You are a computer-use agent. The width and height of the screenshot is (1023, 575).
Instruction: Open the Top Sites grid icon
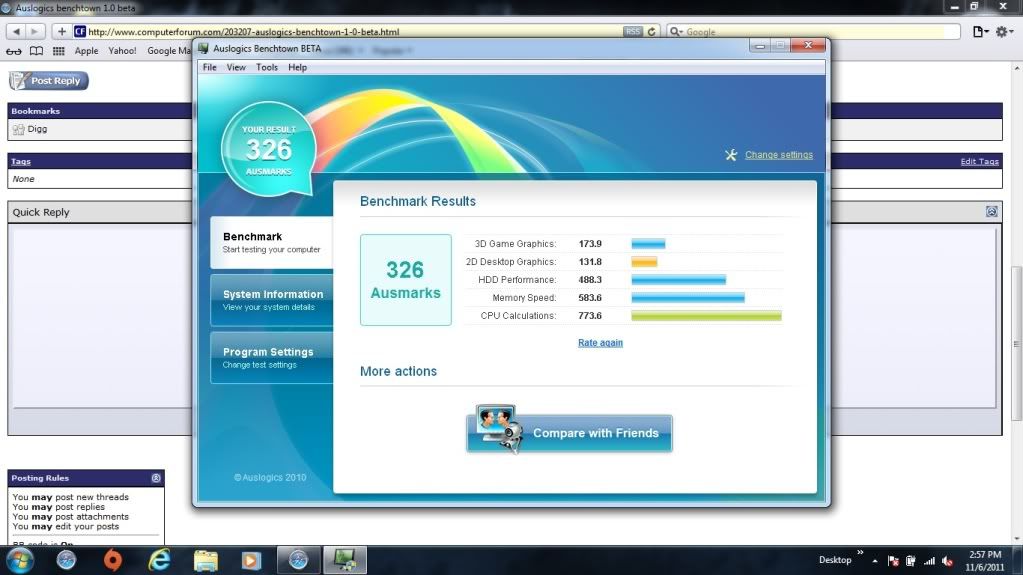59,50
